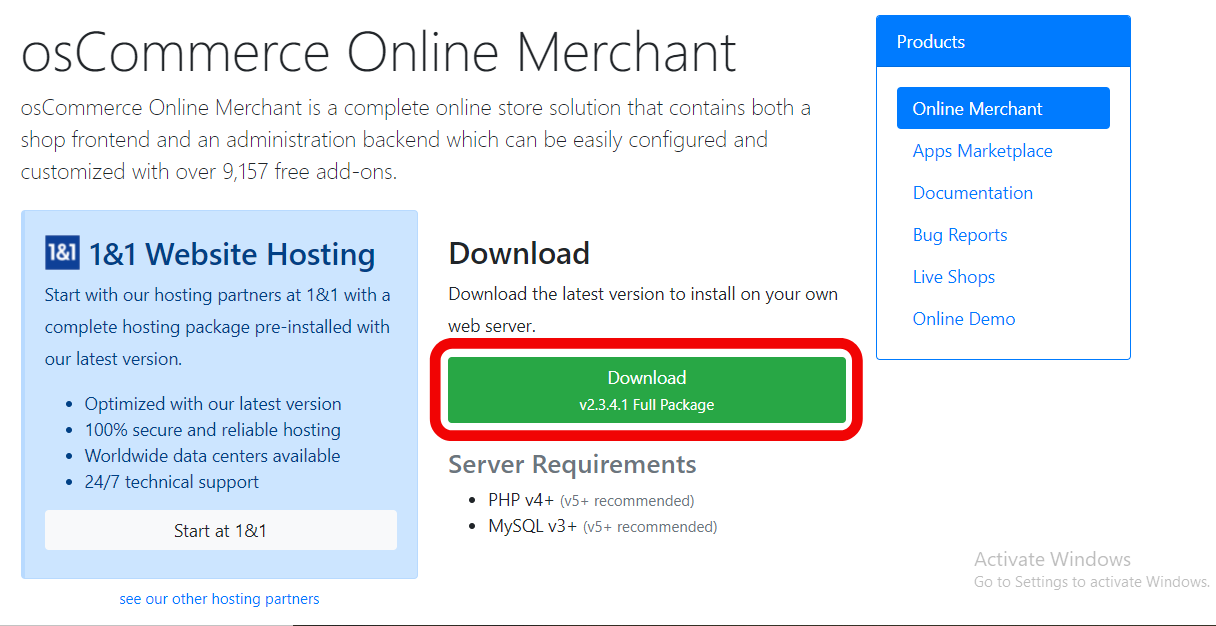The height and width of the screenshot is (626, 1216).
Task: Select the osCommerce Online Merchant heading
Action: [378, 51]
